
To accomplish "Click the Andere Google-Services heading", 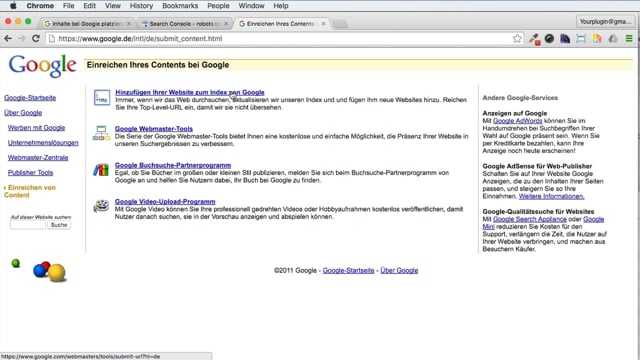I will (x=520, y=98).
